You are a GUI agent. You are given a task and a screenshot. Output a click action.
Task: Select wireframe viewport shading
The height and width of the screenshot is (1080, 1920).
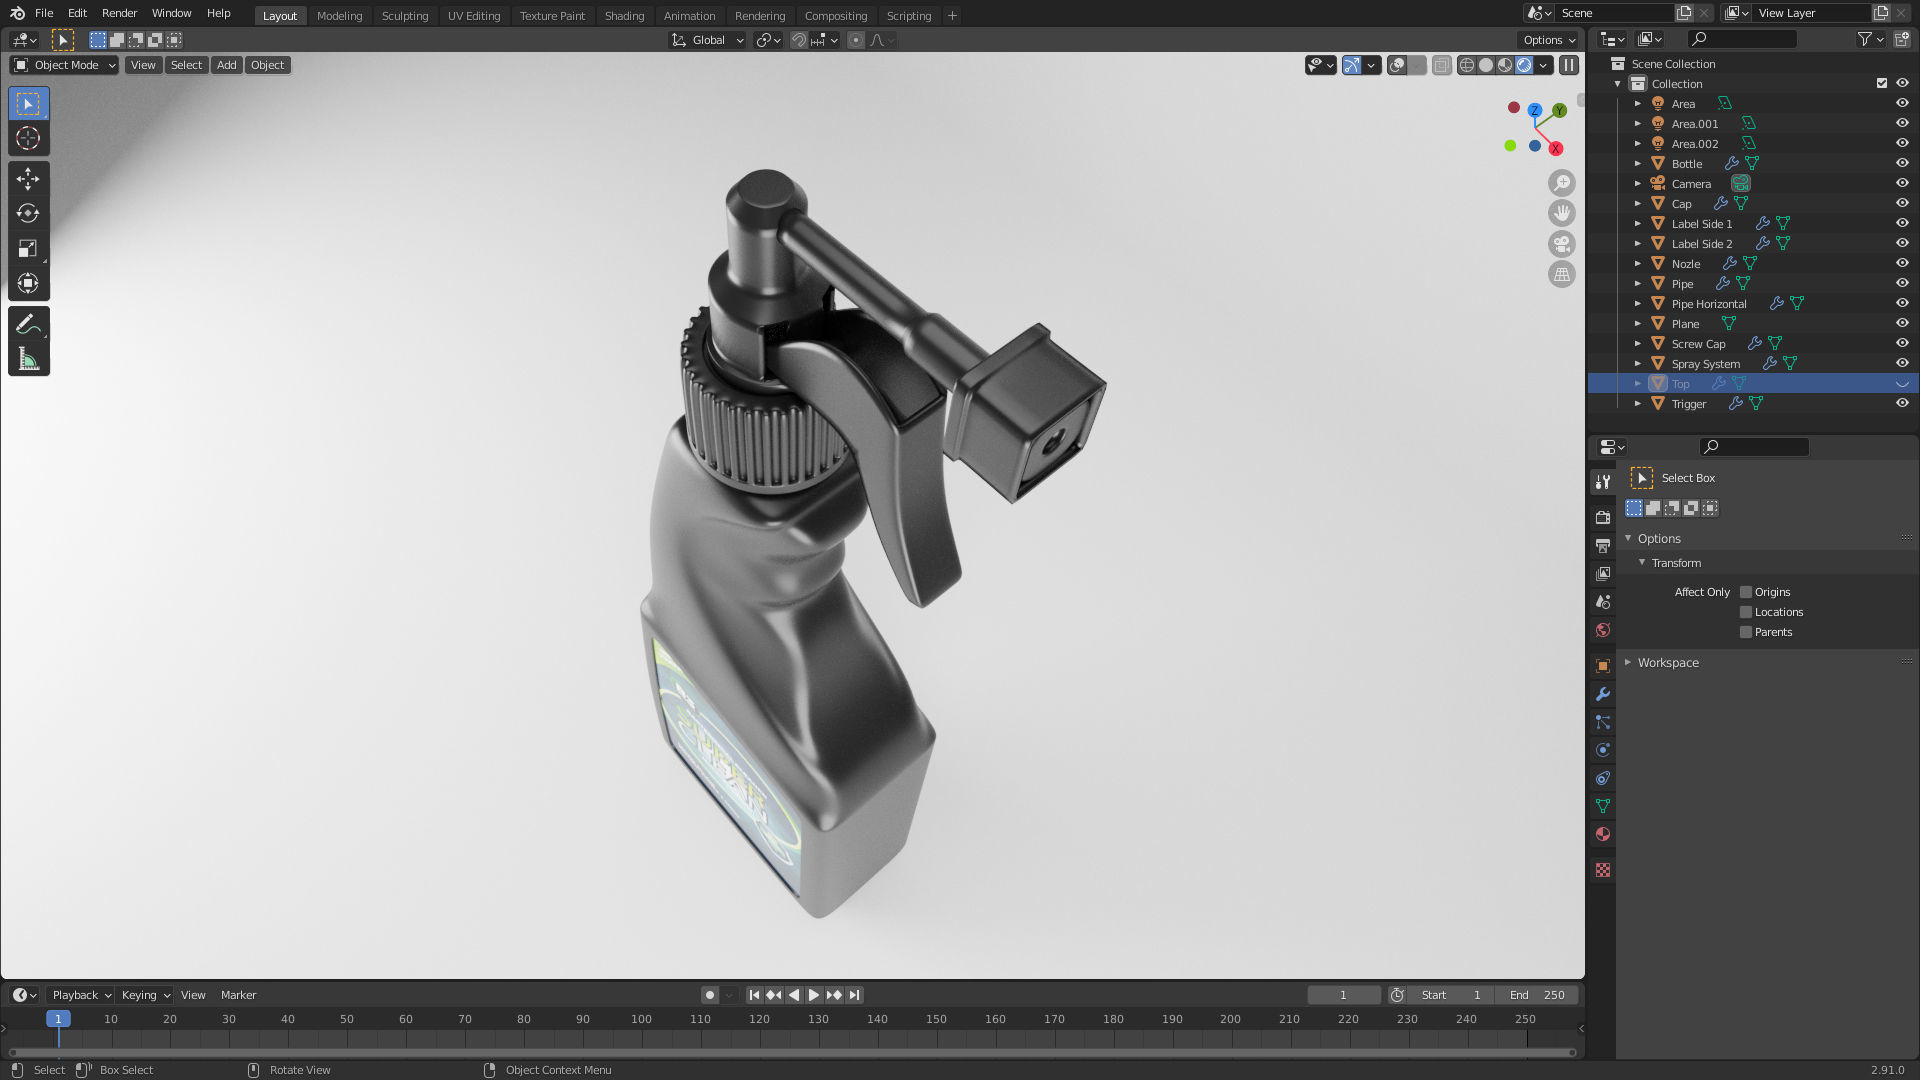click(1467, 65)
